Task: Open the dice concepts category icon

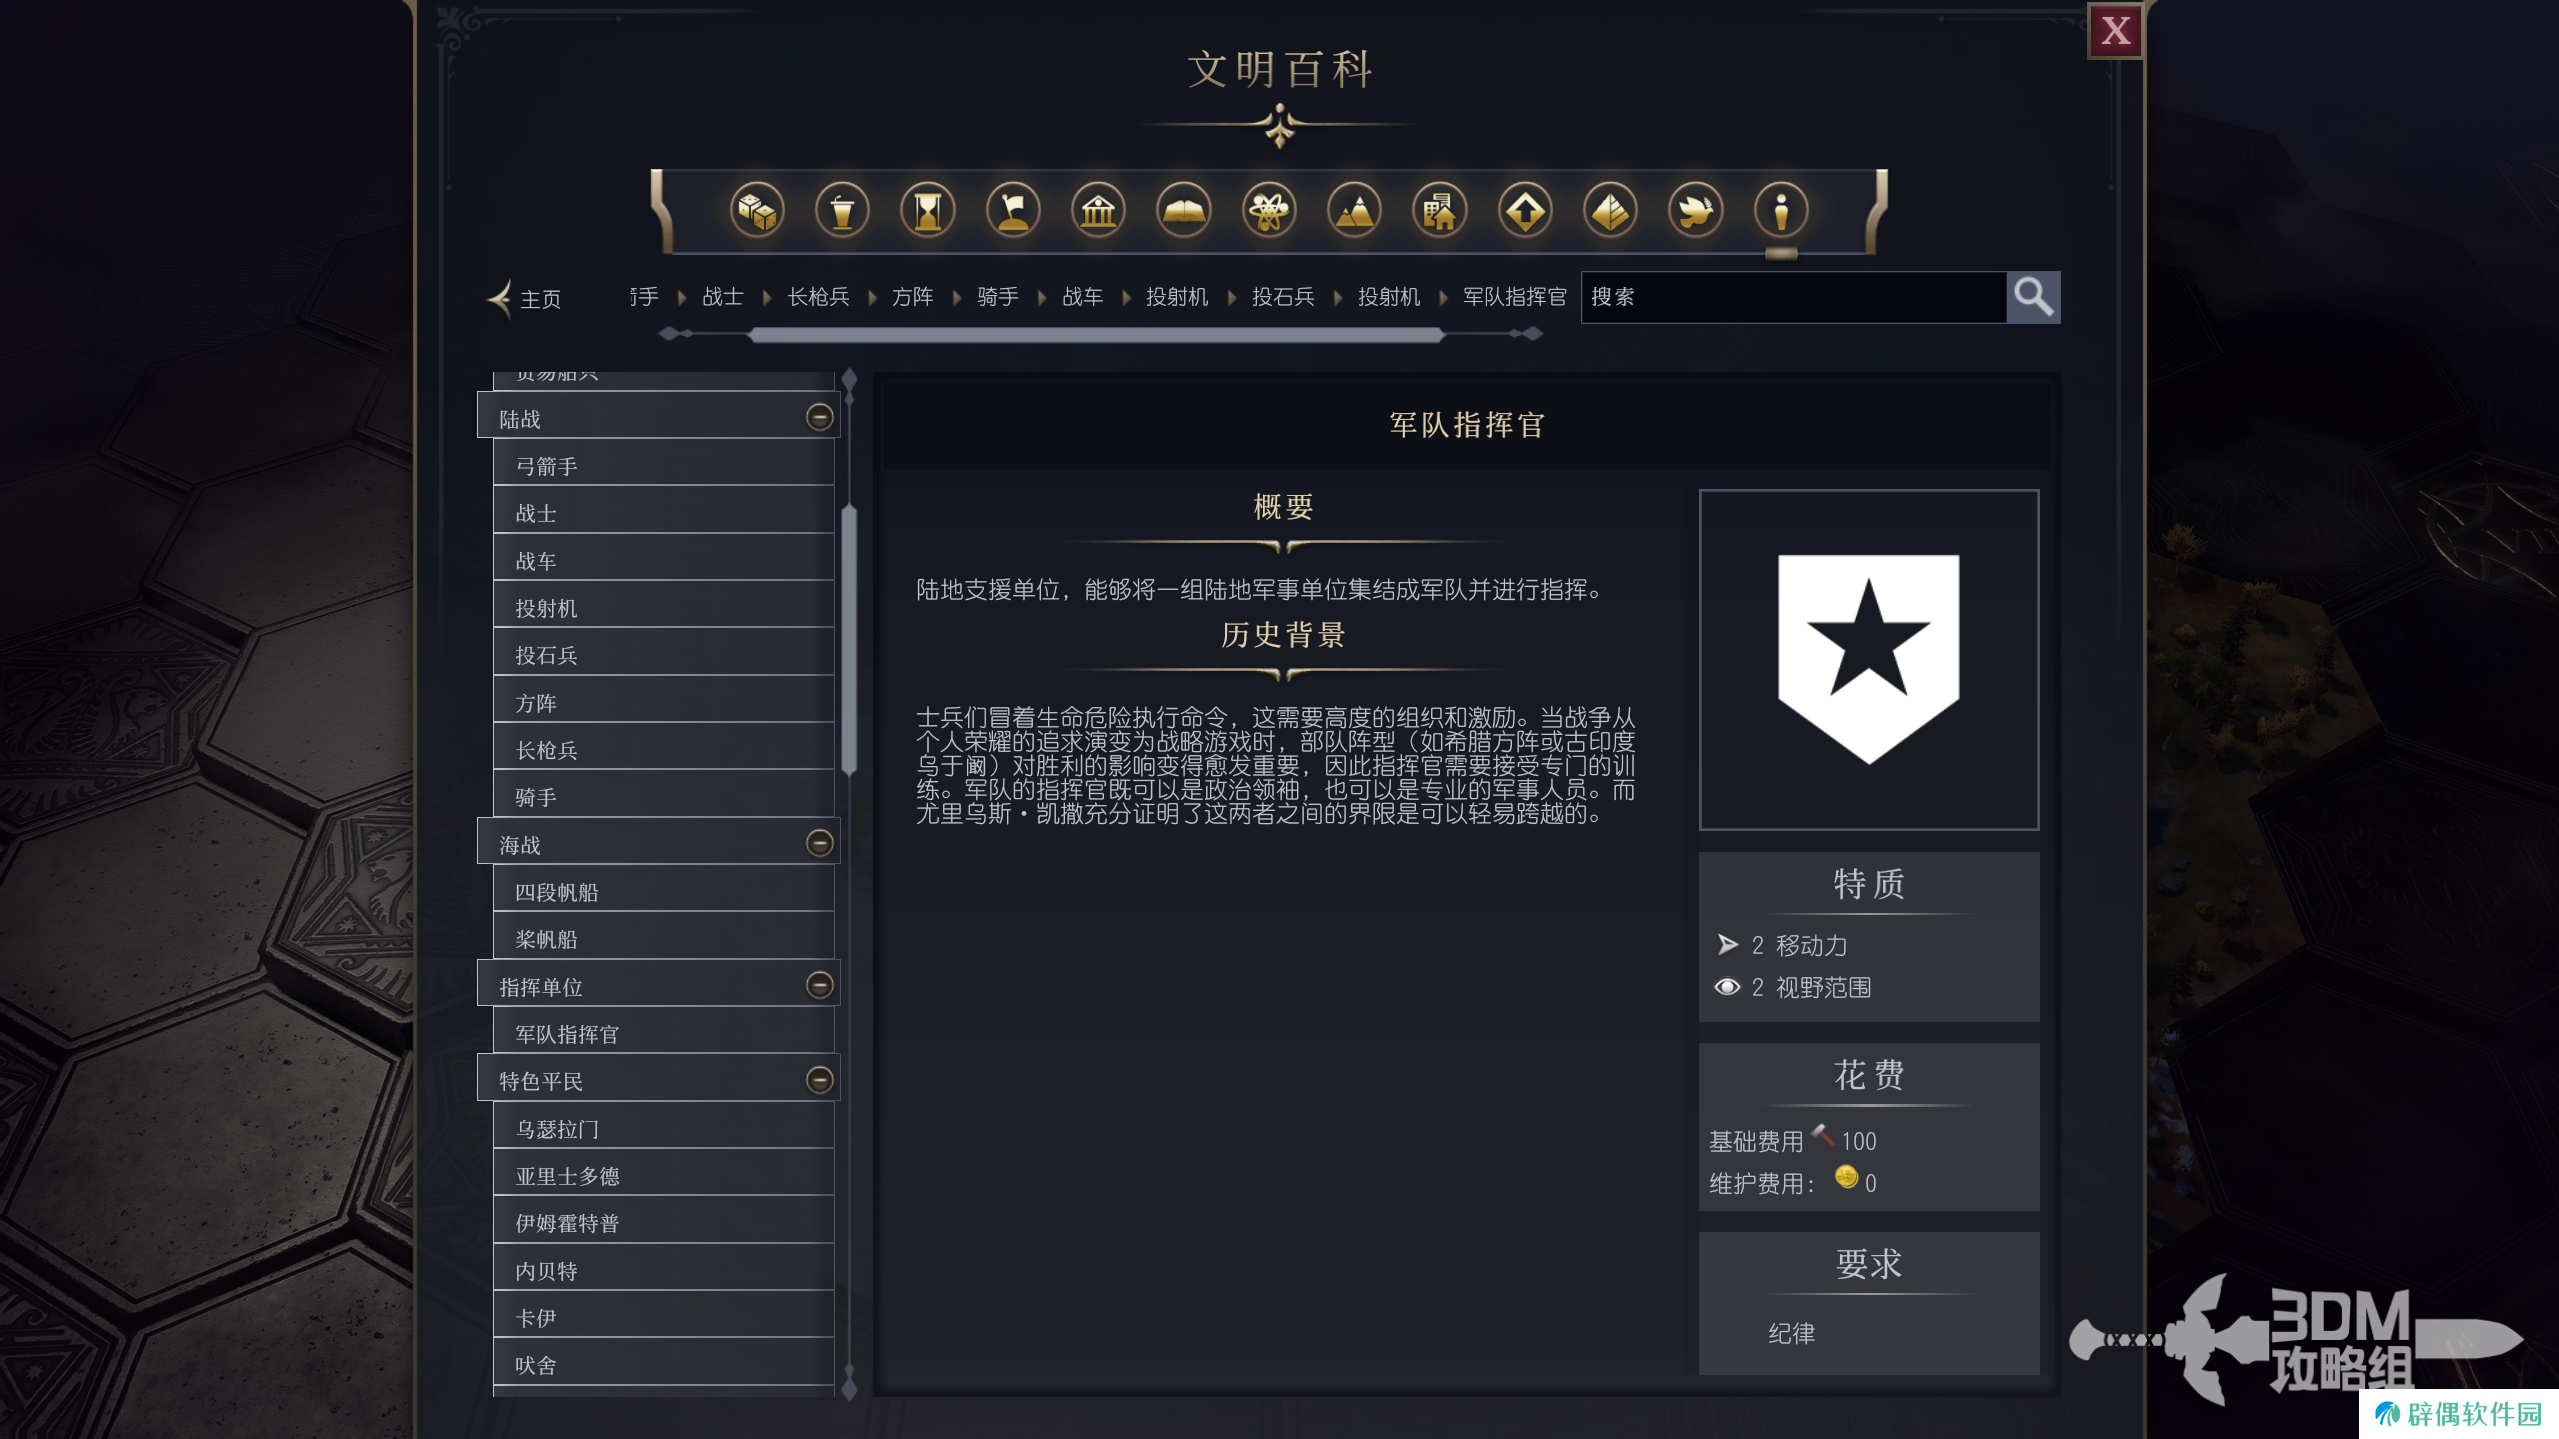Action: click(x=757, y=211)
